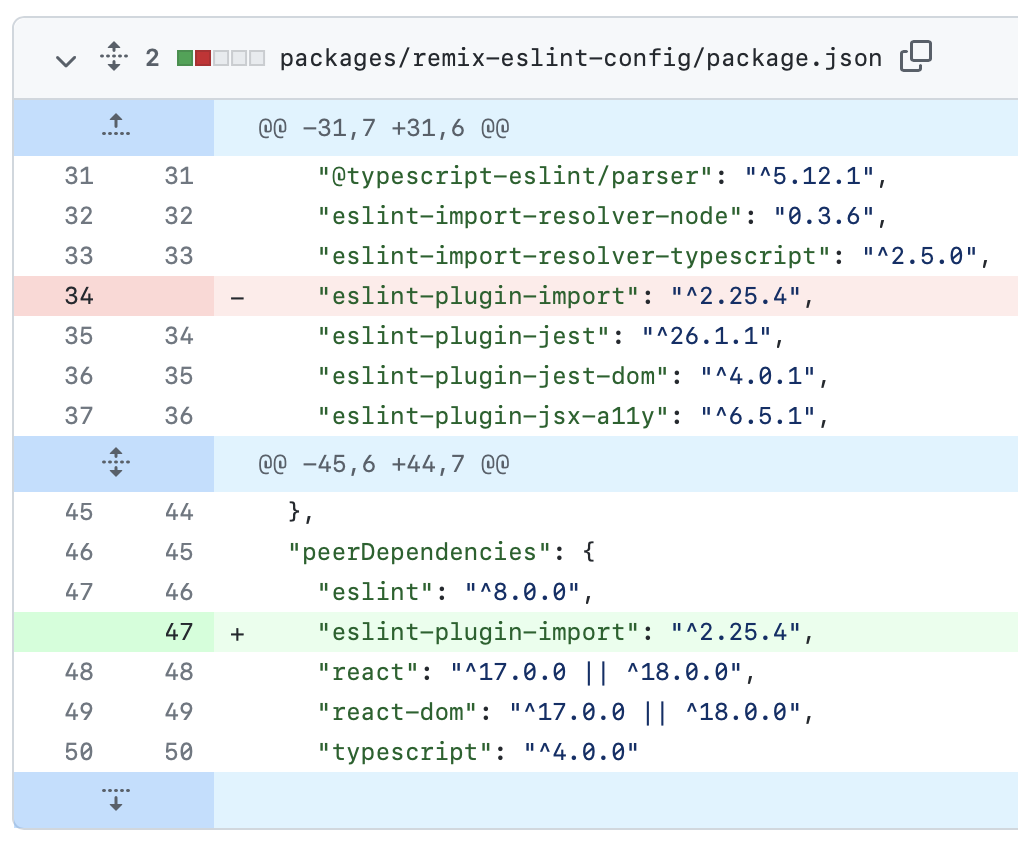This screenshot has height=842, width=1018.
Task: Select old line number 31
Action: click(79, 176)
